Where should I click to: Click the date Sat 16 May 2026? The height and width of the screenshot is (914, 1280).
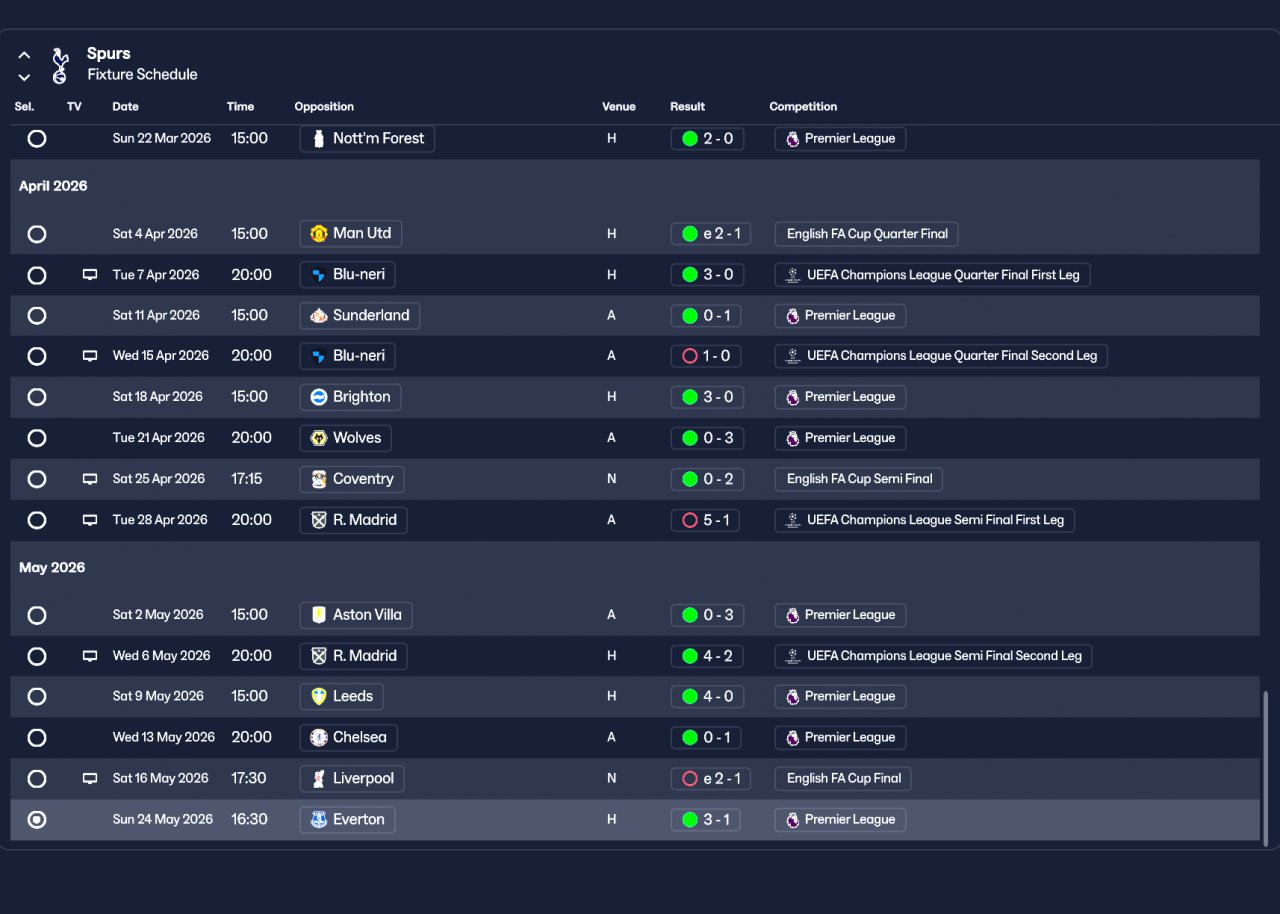coord(161,778)
